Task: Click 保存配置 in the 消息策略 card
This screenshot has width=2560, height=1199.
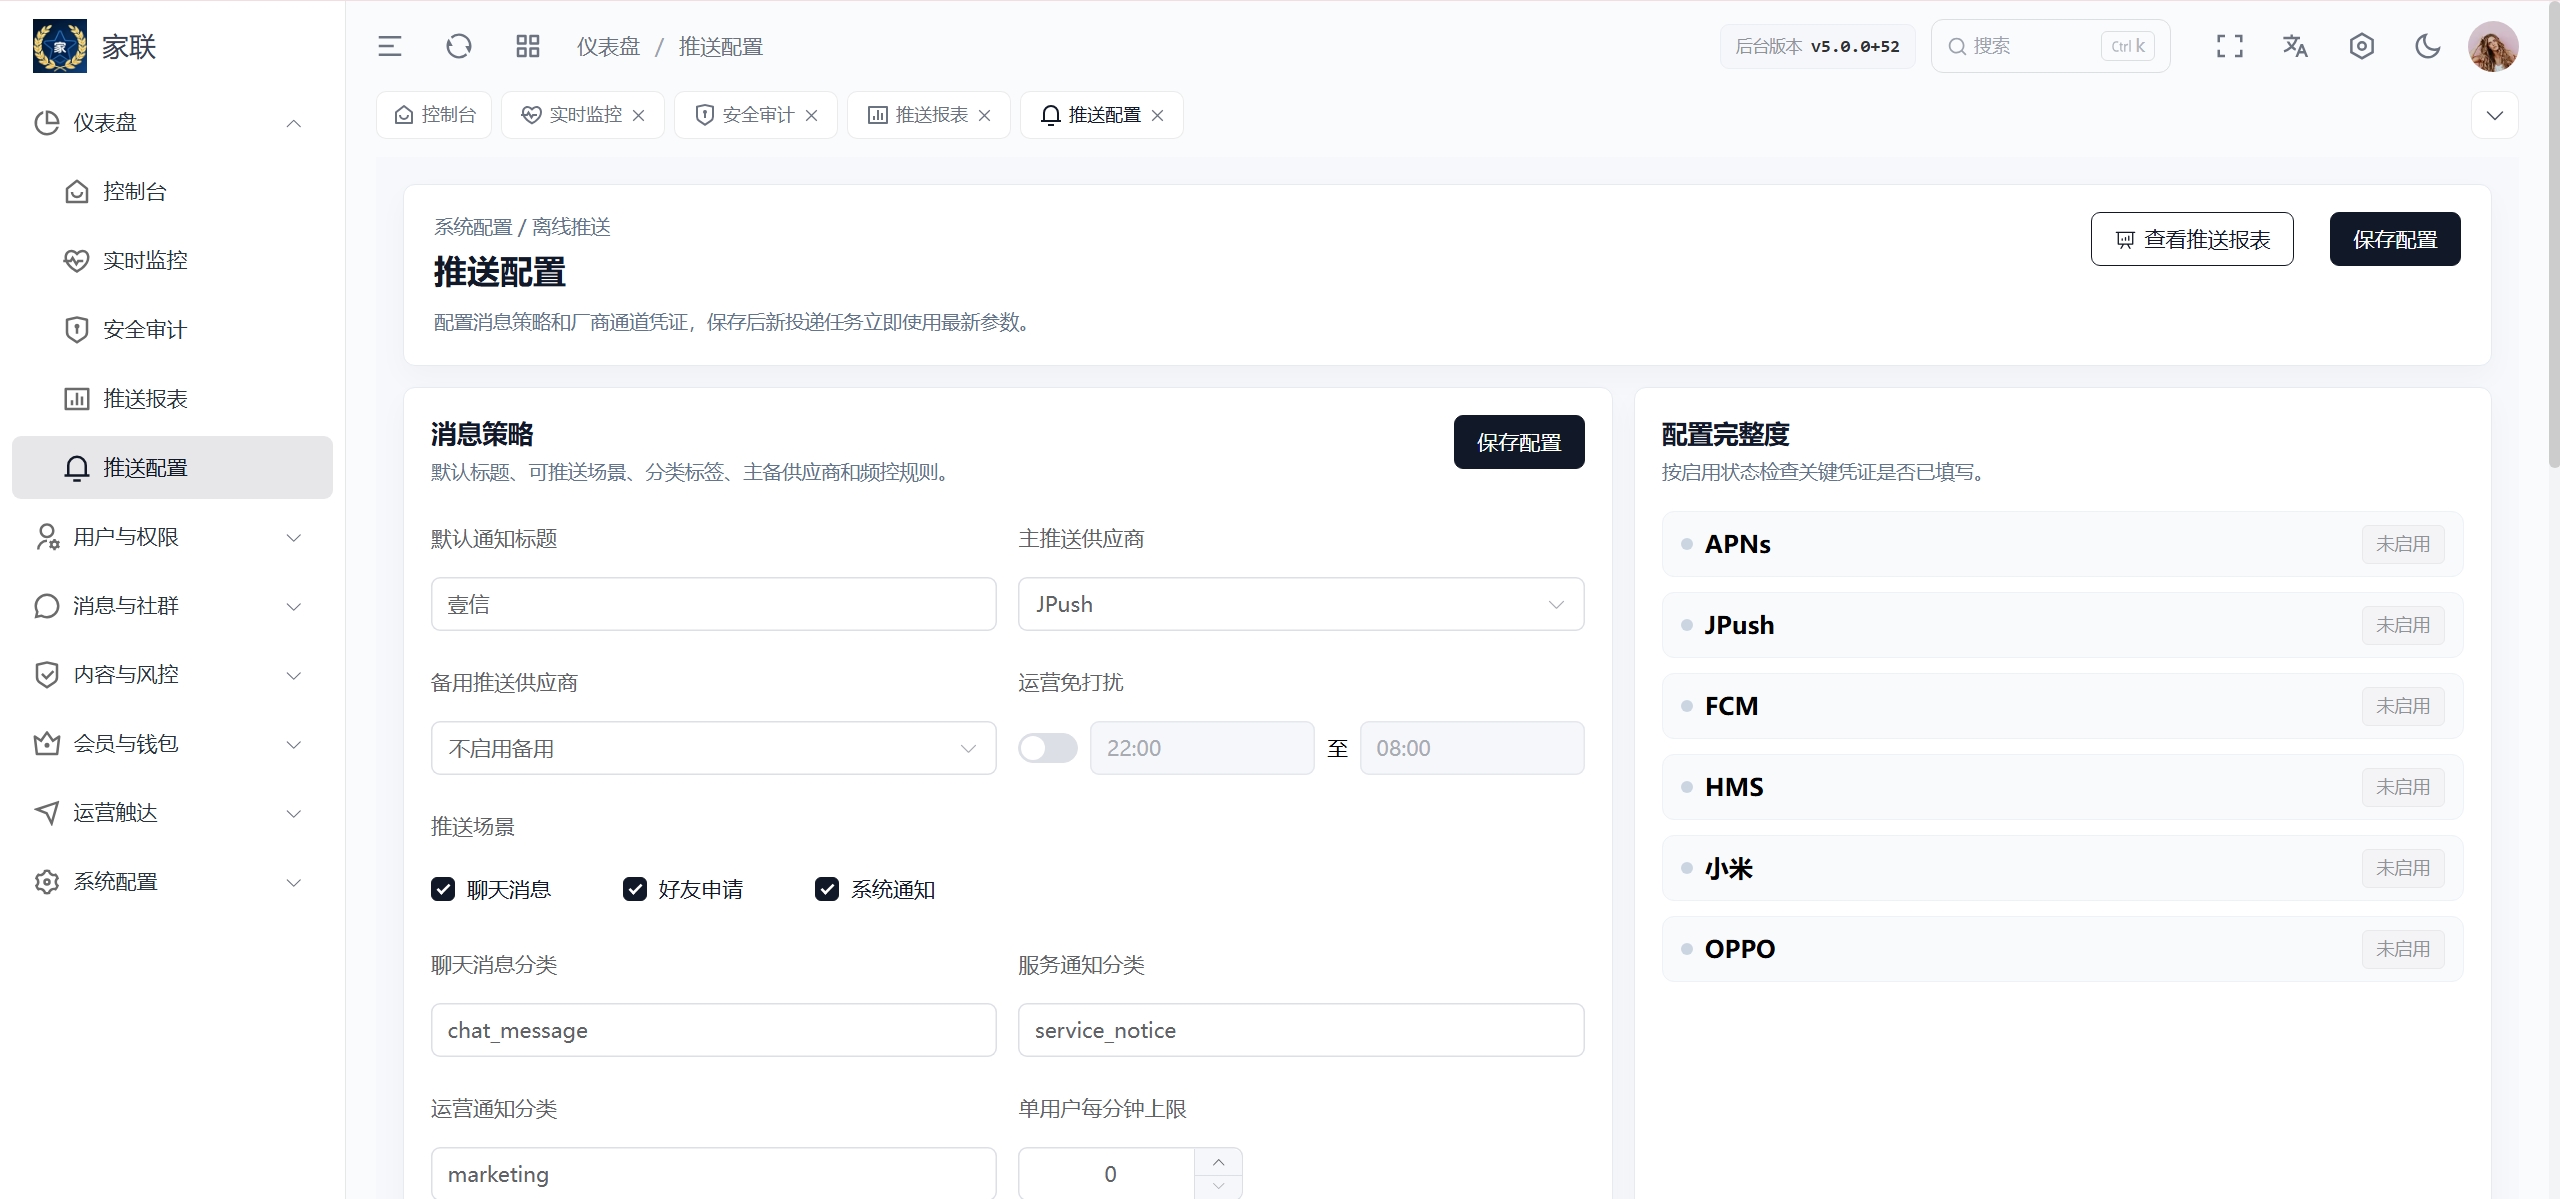Action: (1519, 442)
